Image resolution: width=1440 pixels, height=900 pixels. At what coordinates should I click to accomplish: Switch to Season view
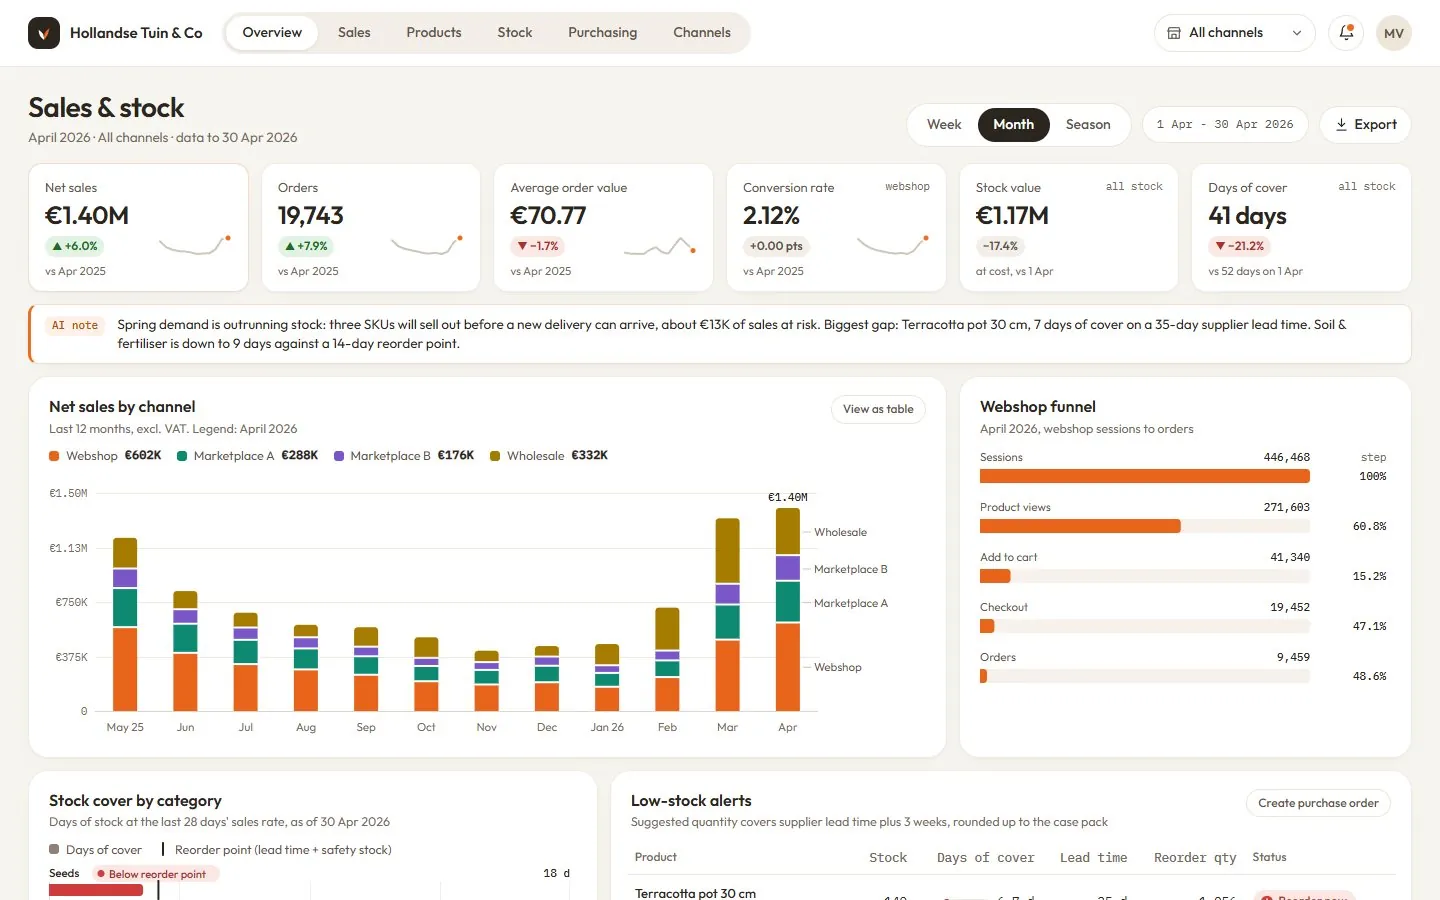pos(1088,125)
